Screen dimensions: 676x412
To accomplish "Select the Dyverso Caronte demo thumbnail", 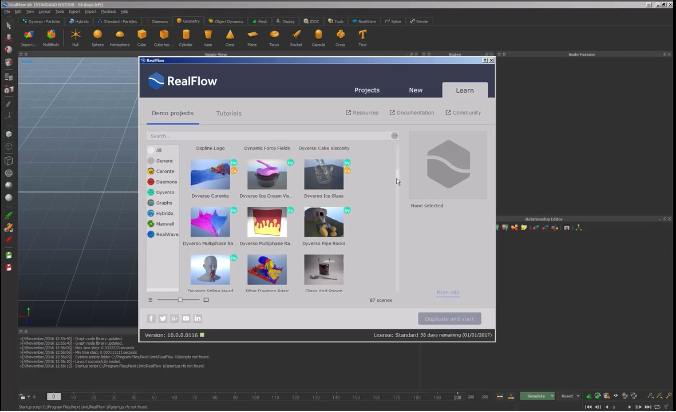I will pyautogui.click(x=210, y=174).
